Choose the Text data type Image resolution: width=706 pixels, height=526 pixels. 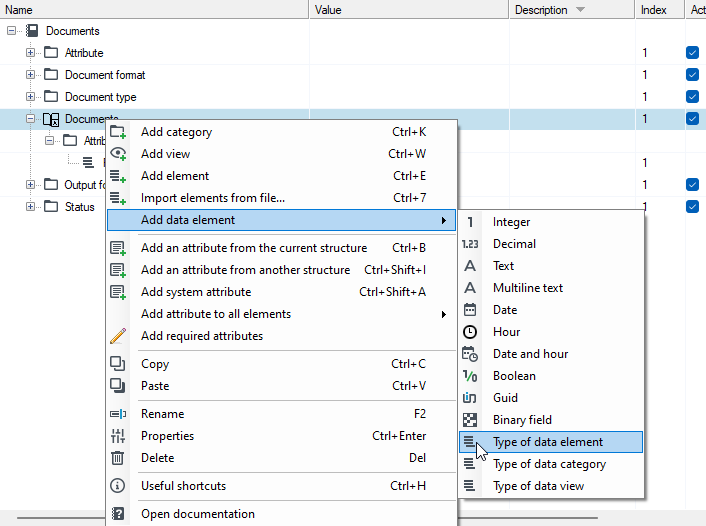551,266
